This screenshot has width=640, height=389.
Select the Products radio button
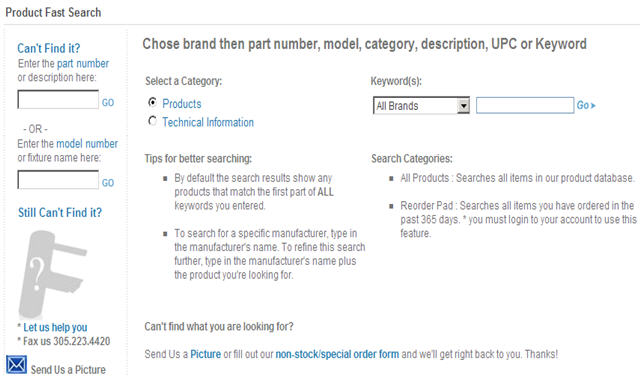tap(152, 102)
